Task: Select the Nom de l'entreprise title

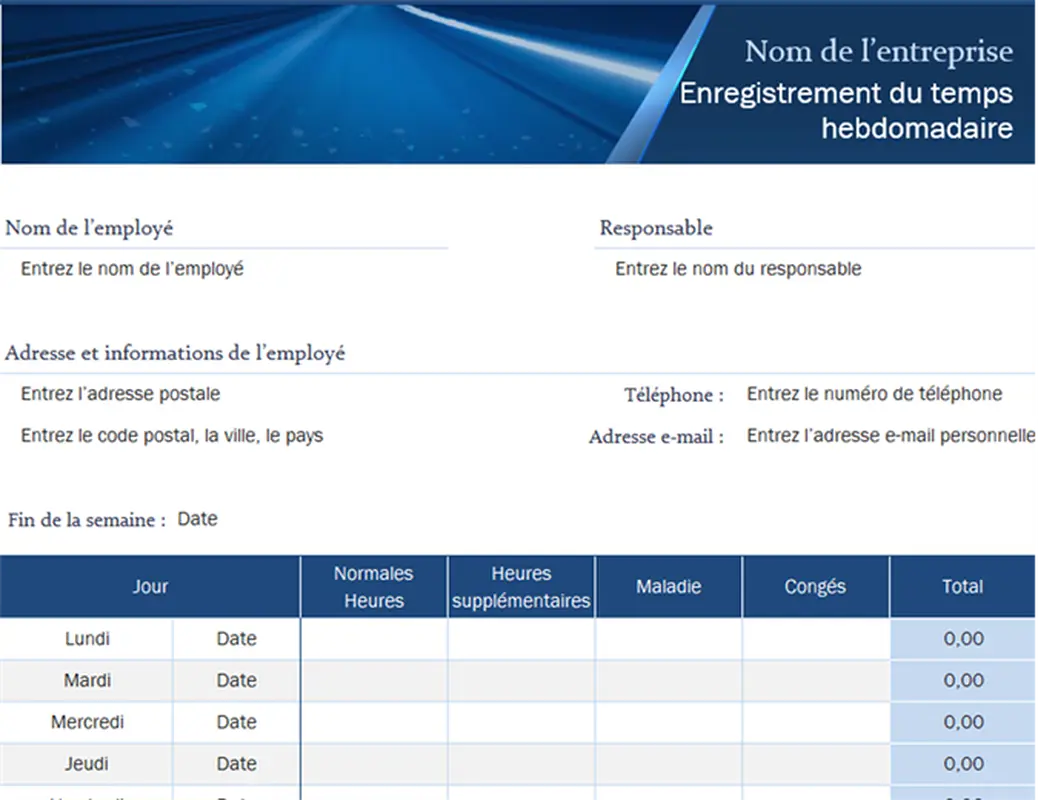Action: 878,51
